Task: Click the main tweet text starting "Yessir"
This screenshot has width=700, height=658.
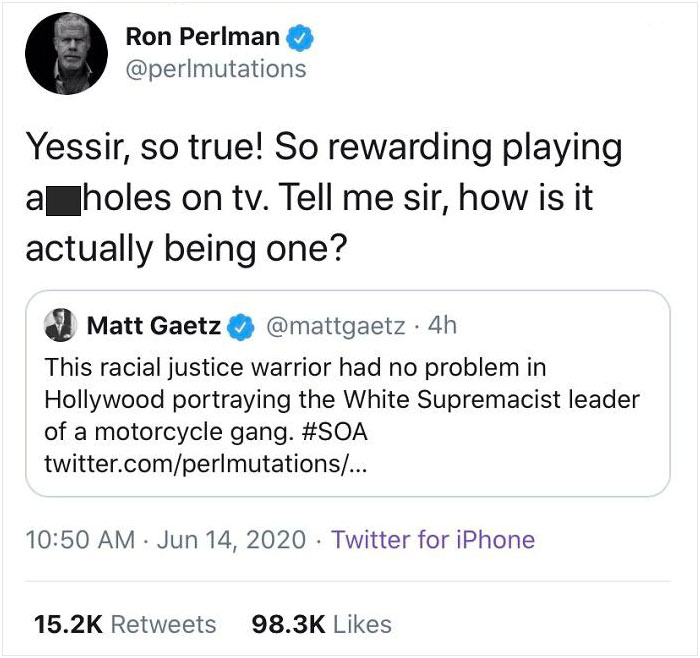Action: (x=323, y=149)
